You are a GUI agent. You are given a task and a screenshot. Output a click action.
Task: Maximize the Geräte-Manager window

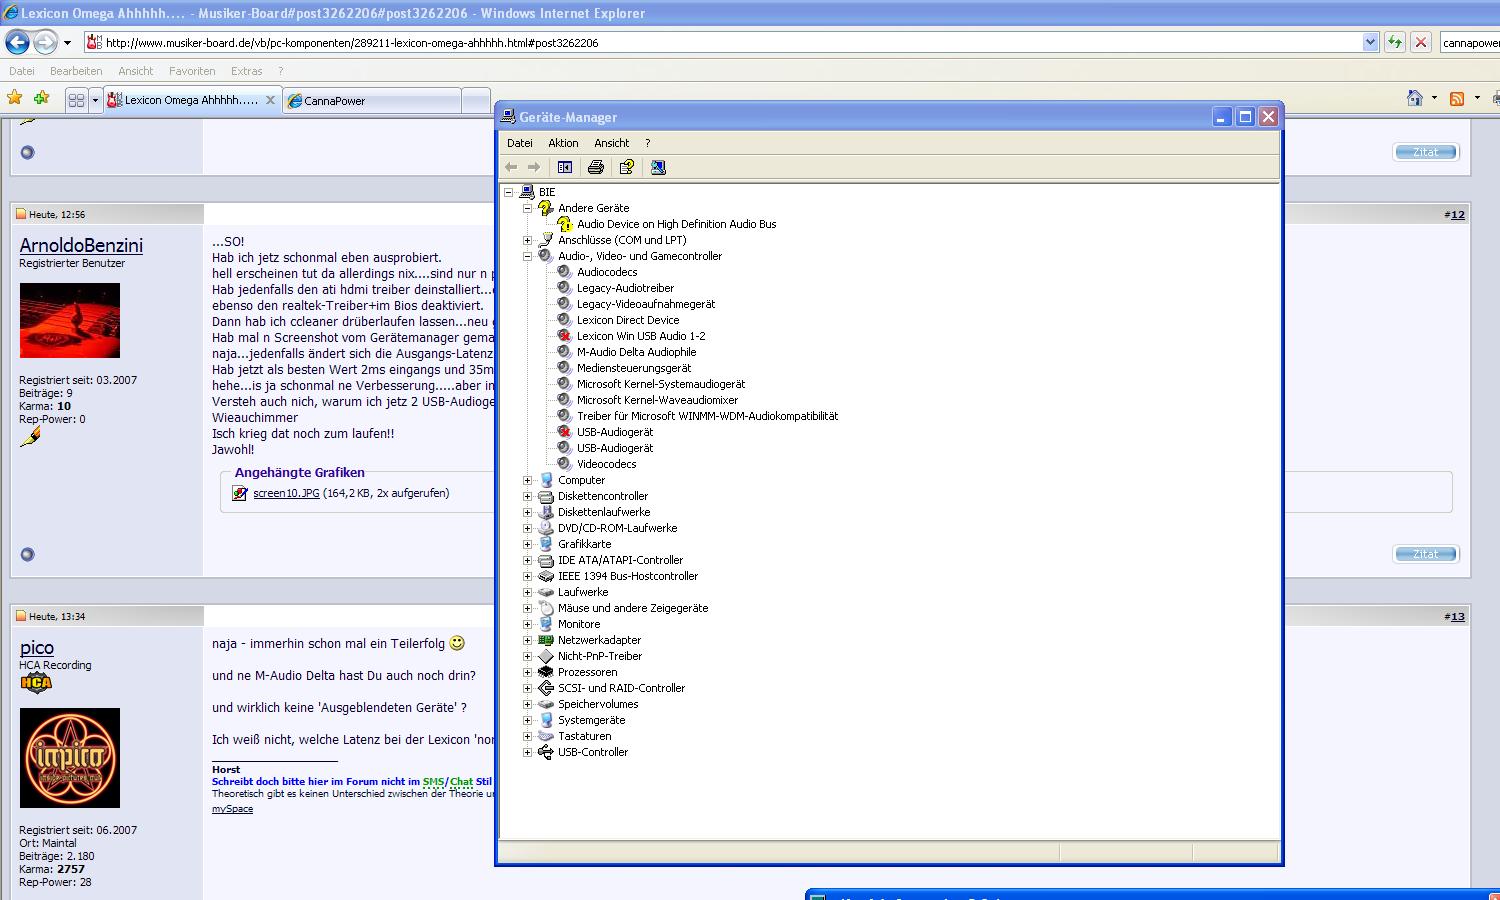click(1245, 117)
